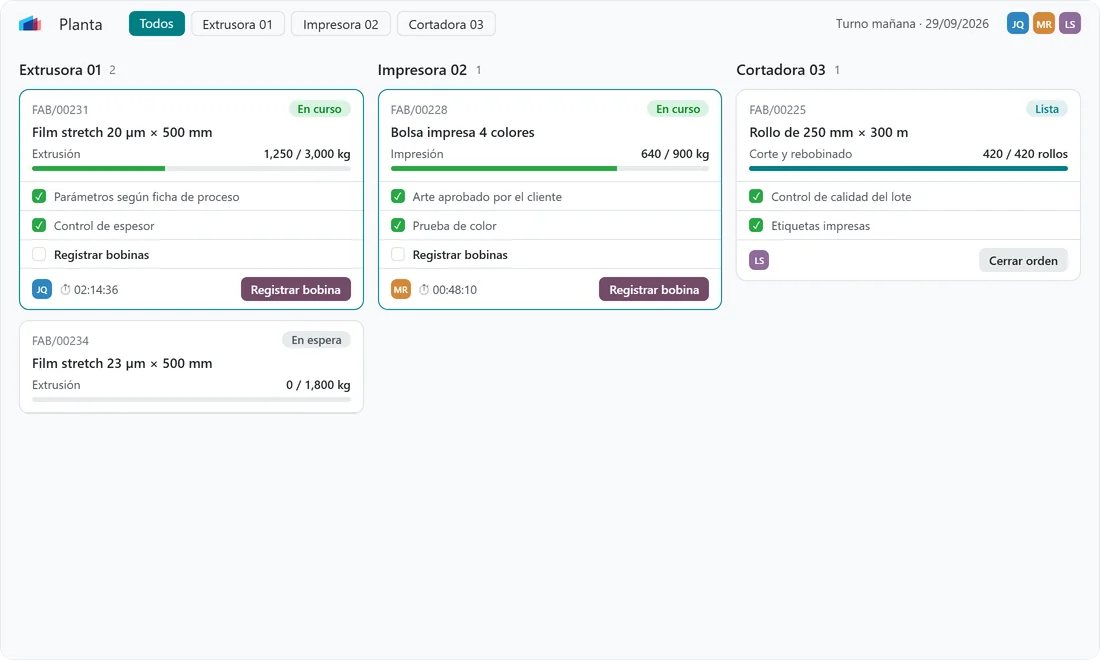The height and width of the screenshot is (660, 1100).
Task: Click the Cortadora 03 column heading
Action: (x=781, y=69)
